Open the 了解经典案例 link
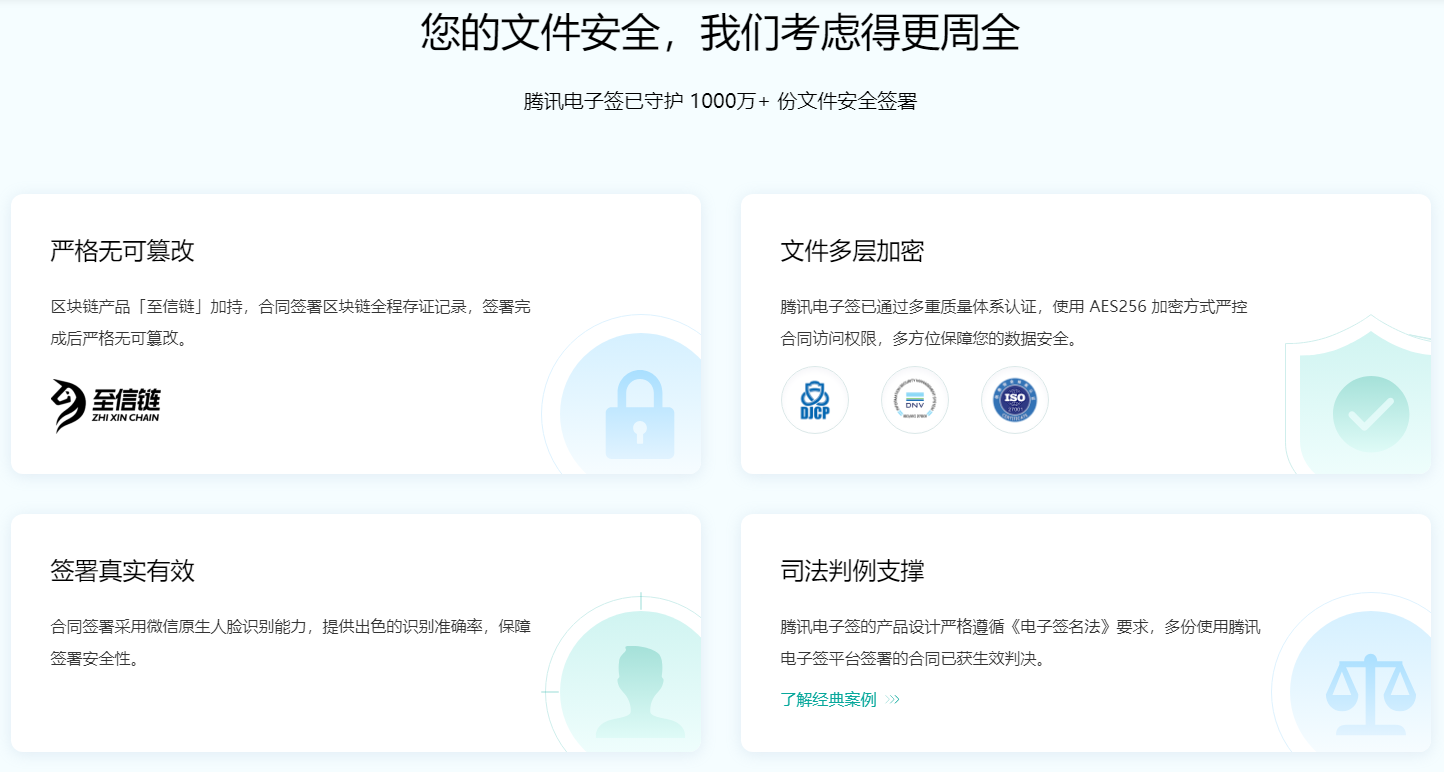 [x=829, y=700]
